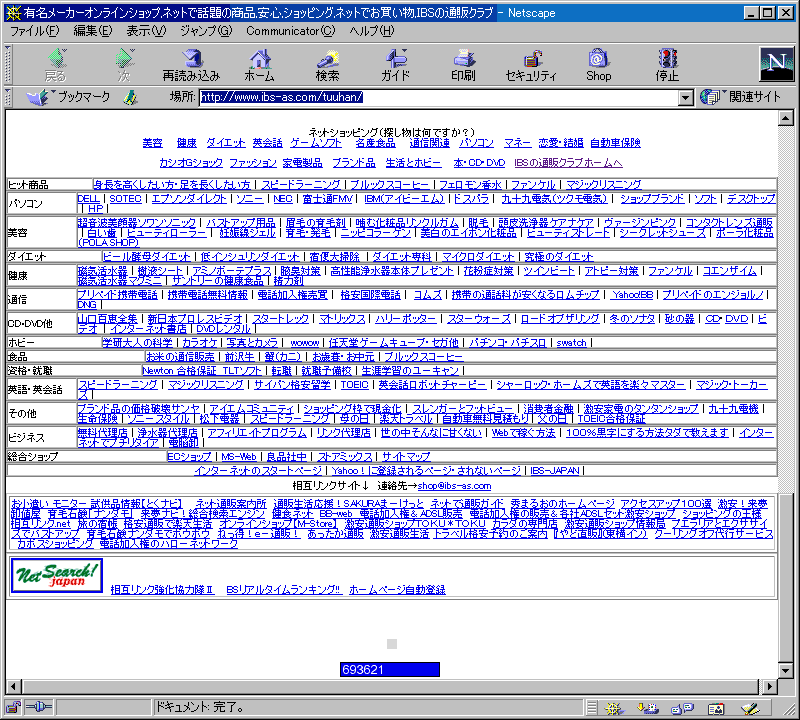Click the NetSearch japan banner image
Screen dimensions: 800x720
57,576
